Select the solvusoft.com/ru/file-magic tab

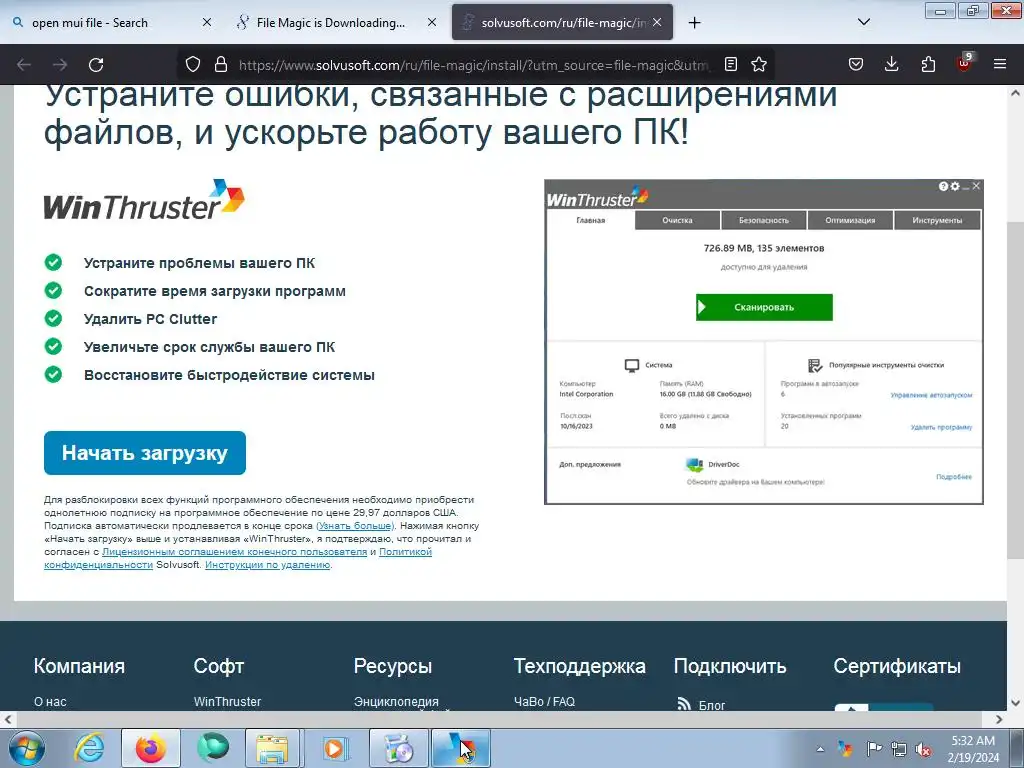pos(562,22)
